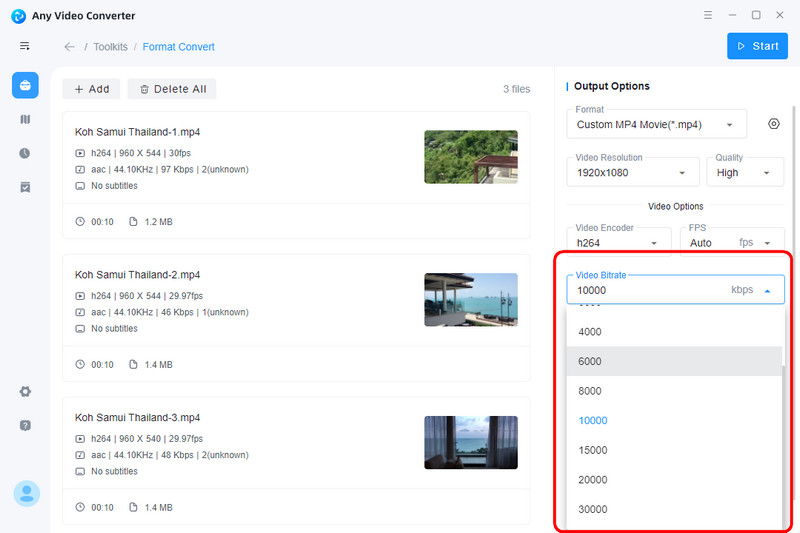Toggle the sidebar collapse icon

pos(24,46)
